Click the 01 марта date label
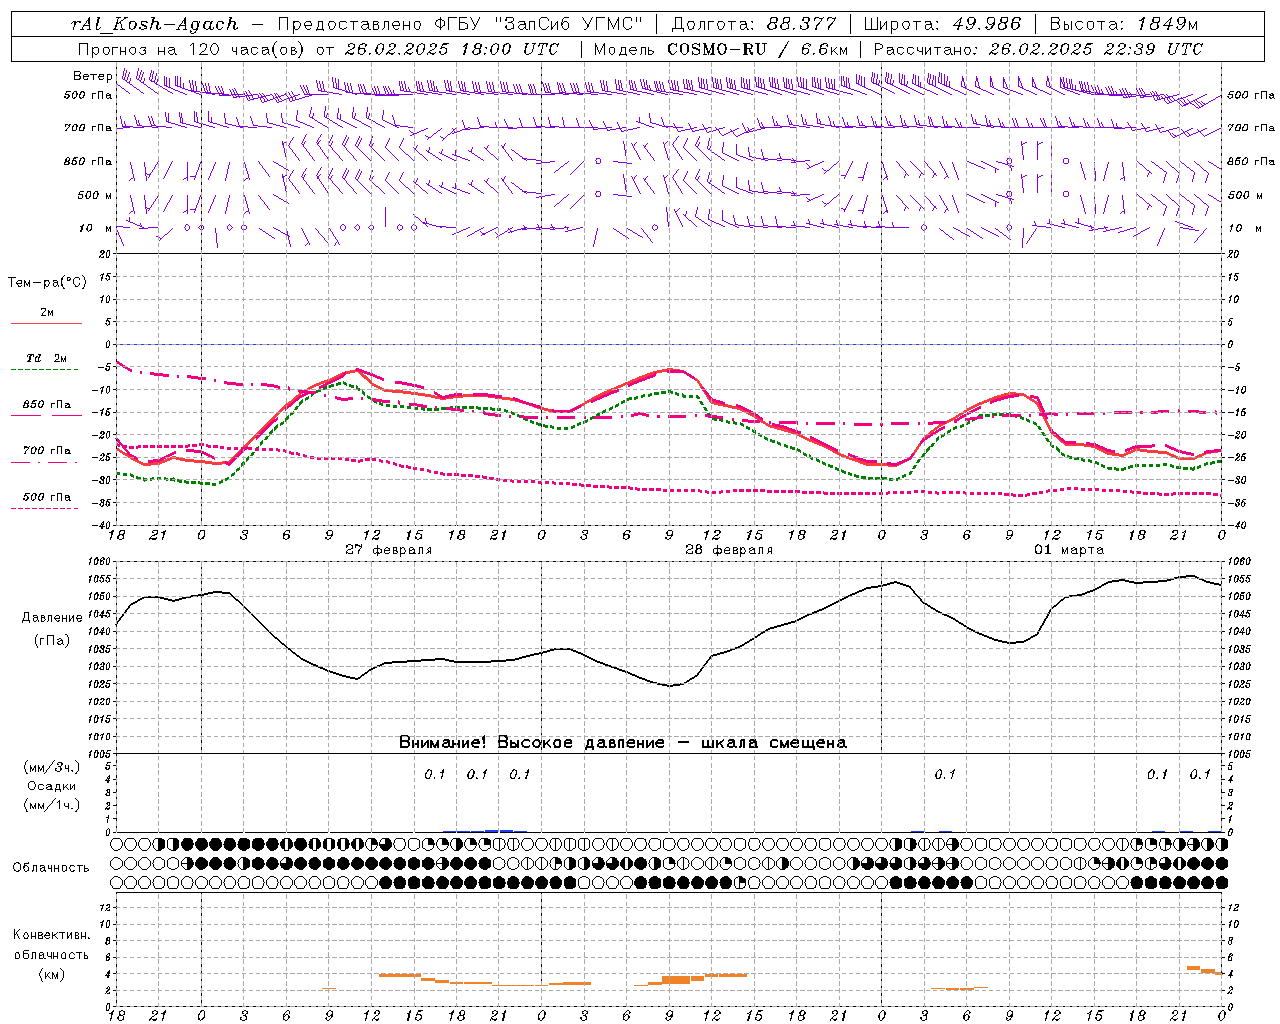 (x=1069, y=550)
